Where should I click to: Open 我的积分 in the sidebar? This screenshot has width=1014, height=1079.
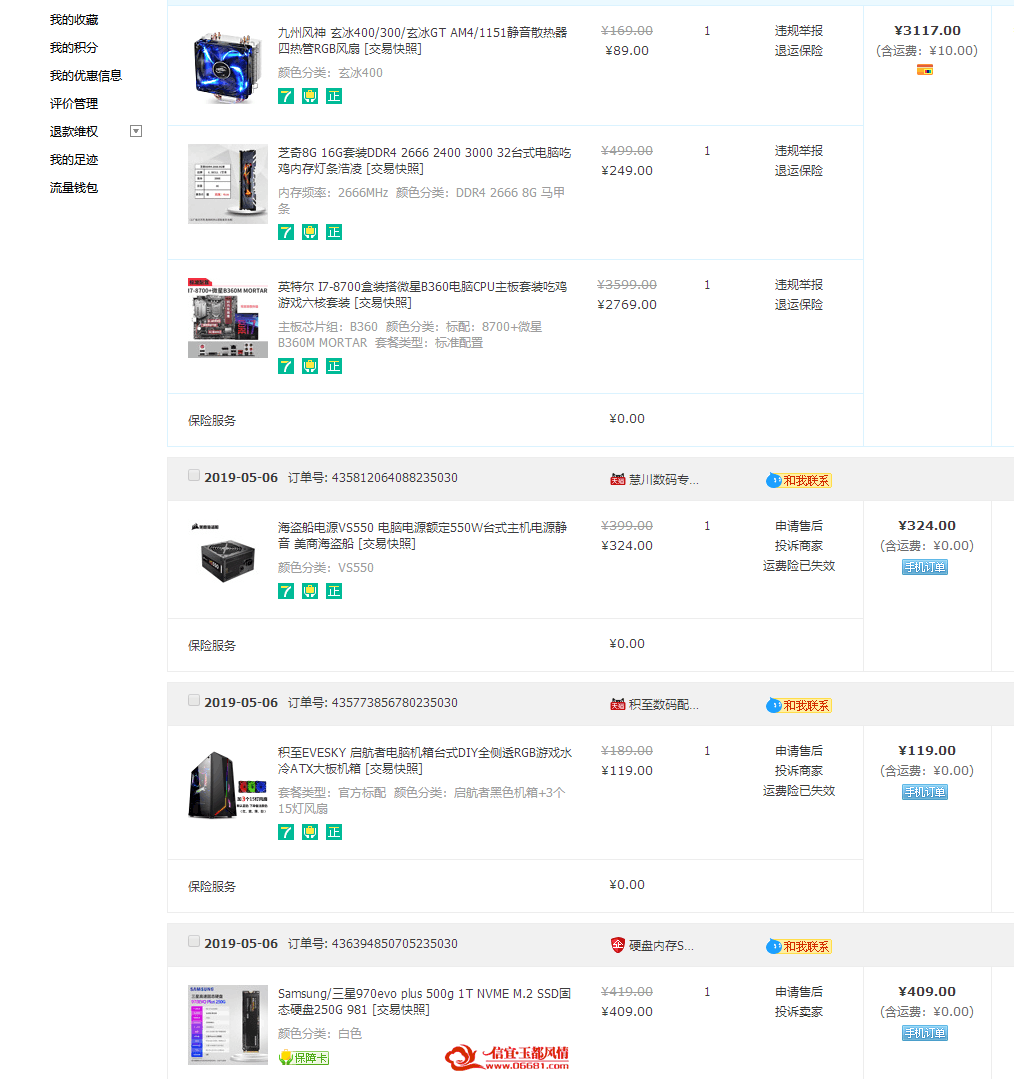coord(74,47)
